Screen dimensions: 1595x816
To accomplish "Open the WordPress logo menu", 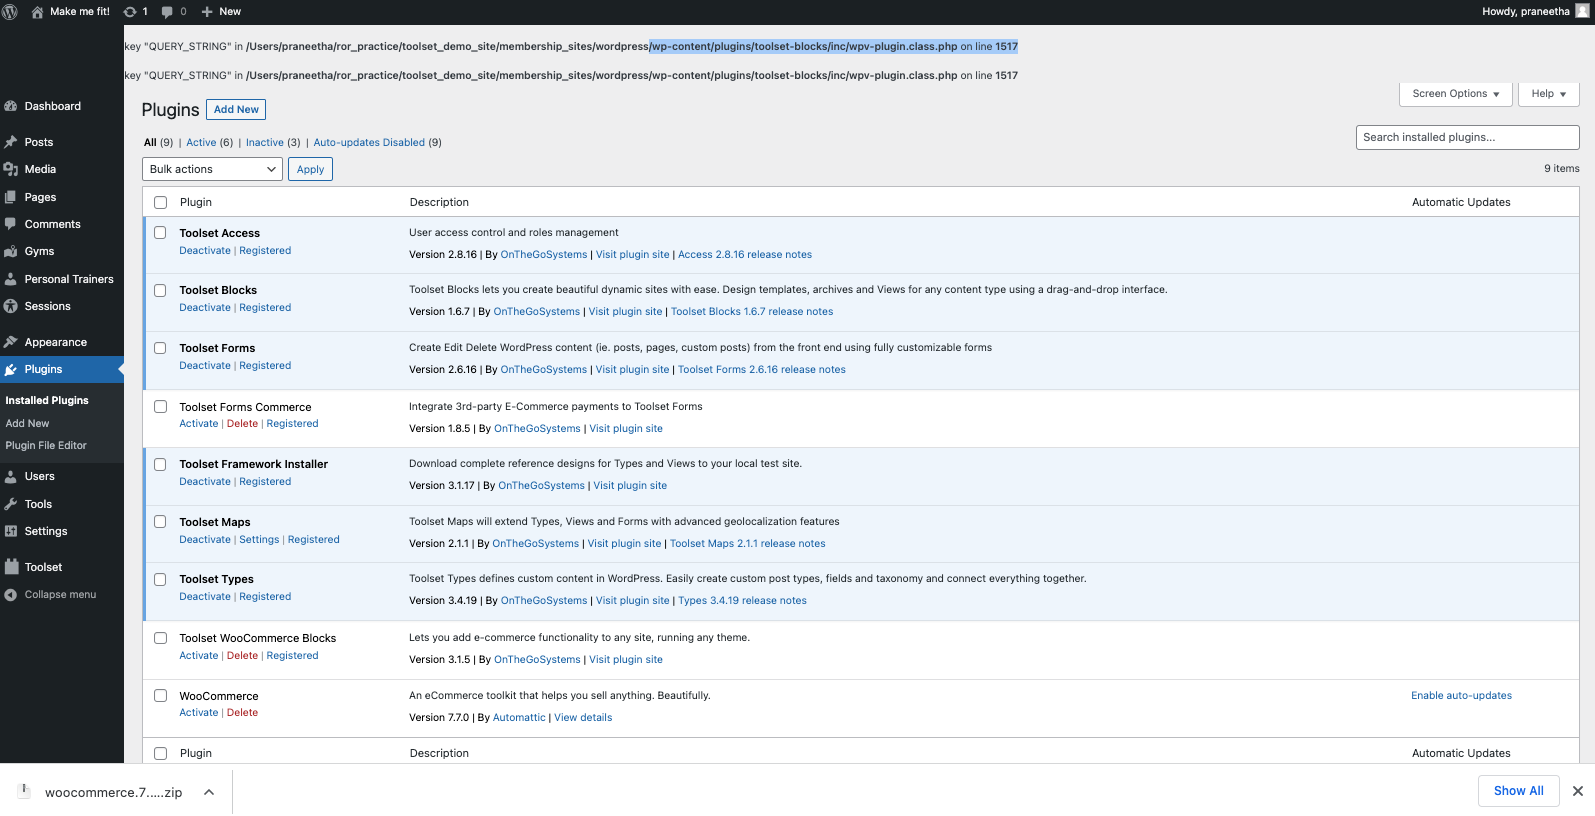I will [10, 12].
